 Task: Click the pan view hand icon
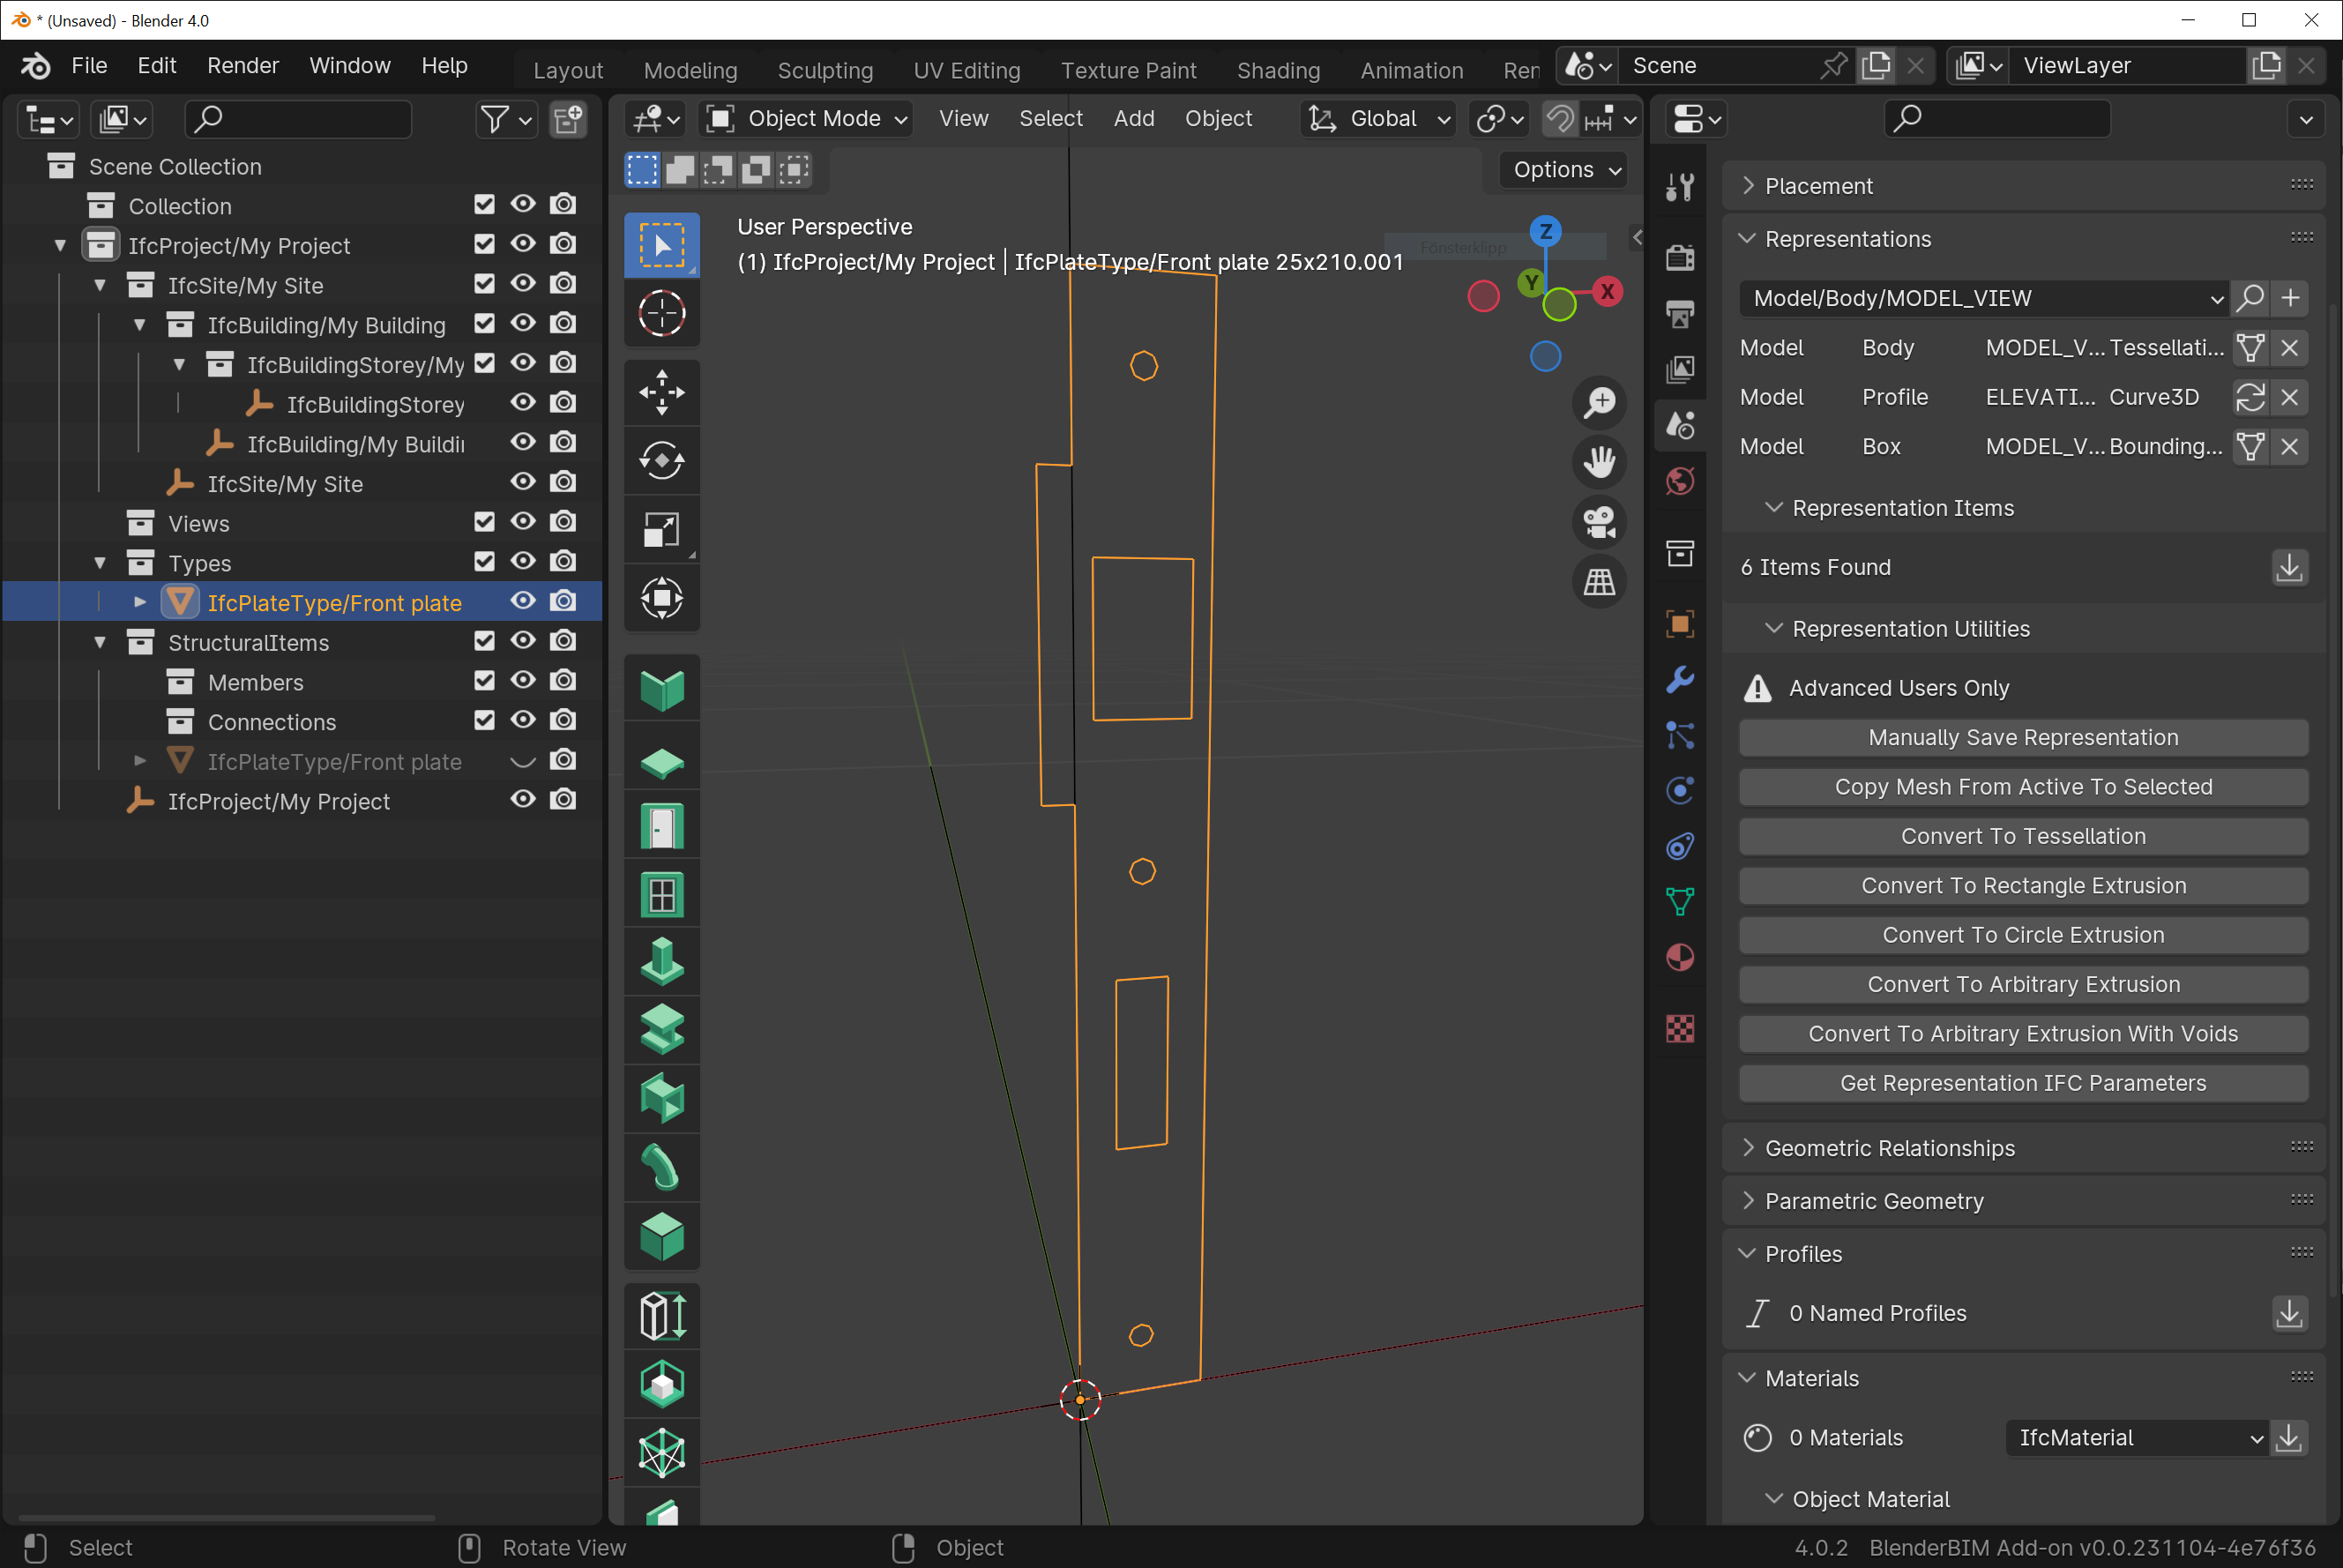tap(1599, 462)
